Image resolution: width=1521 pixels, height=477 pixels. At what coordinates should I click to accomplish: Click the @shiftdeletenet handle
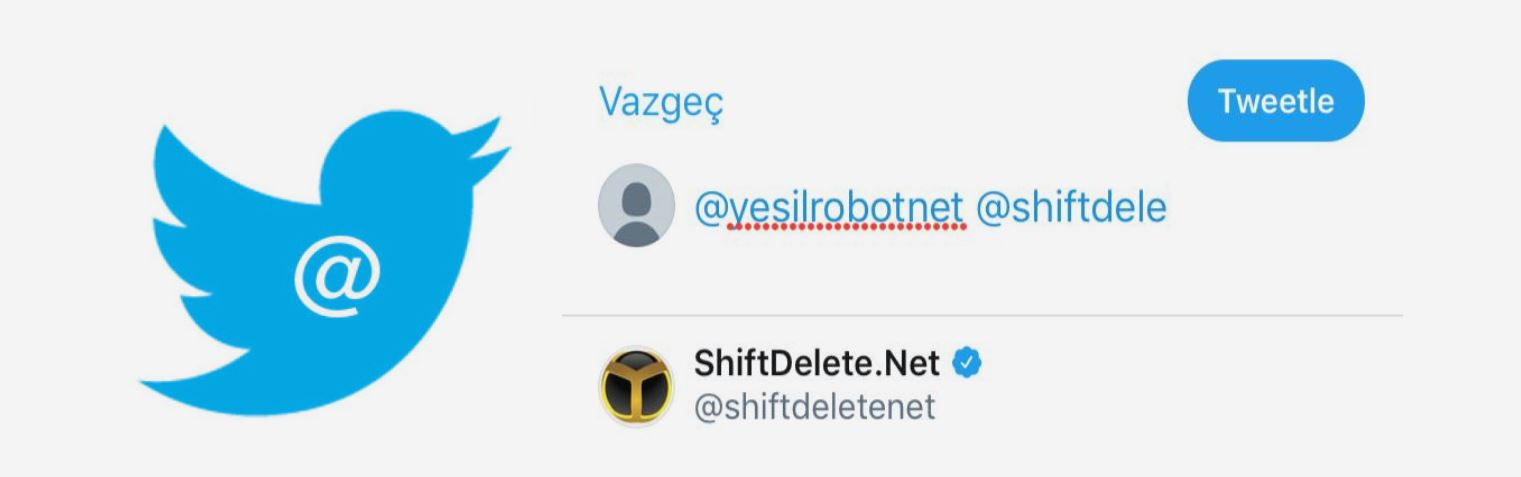tap(815, 407)
